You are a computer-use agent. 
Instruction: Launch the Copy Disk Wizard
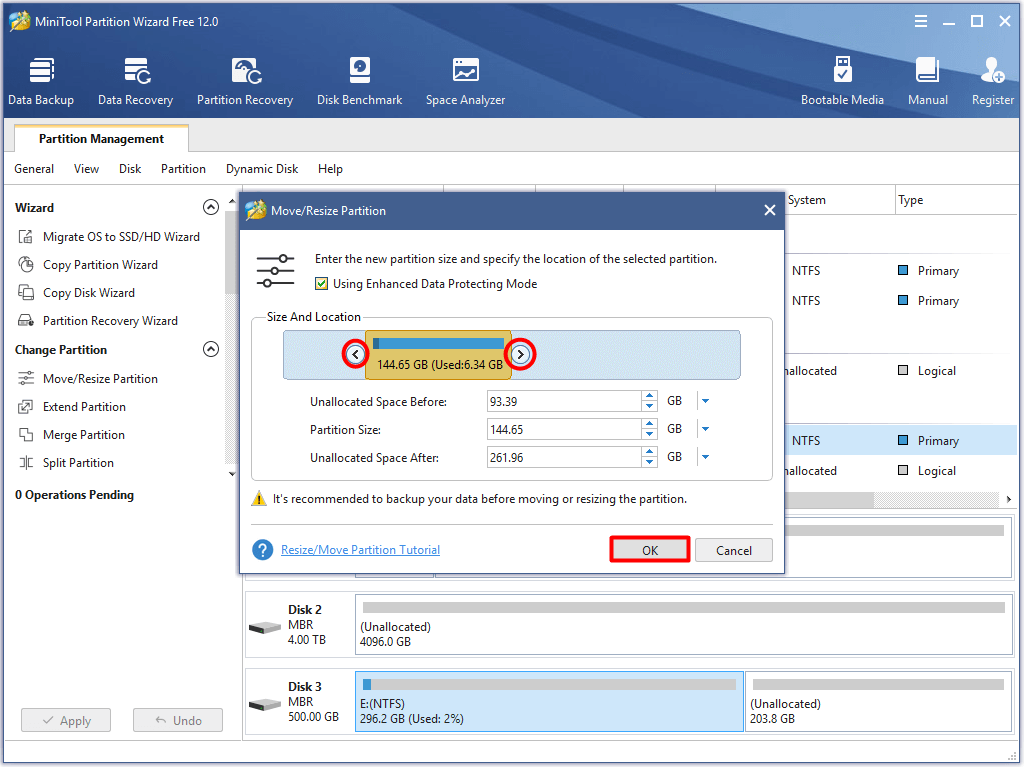89,293
